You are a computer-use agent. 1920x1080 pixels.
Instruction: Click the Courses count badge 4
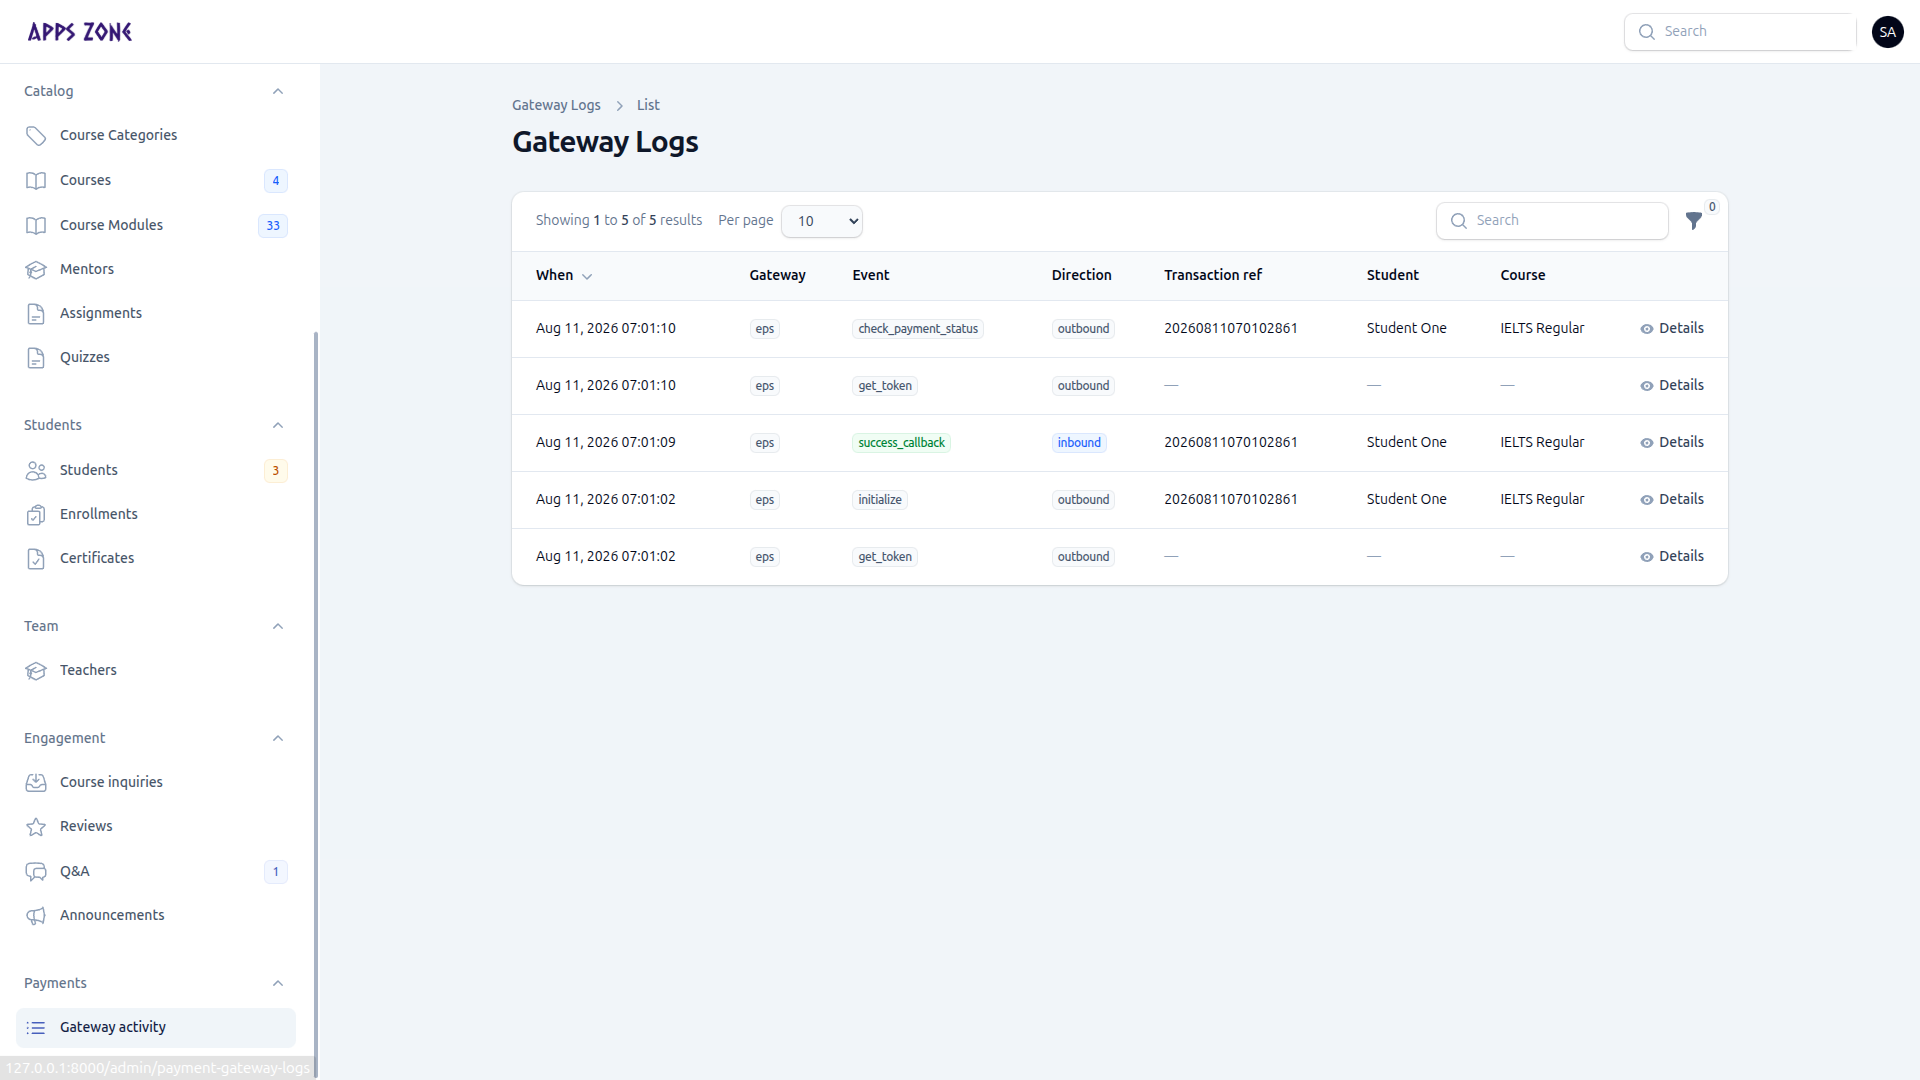(276, 181)
